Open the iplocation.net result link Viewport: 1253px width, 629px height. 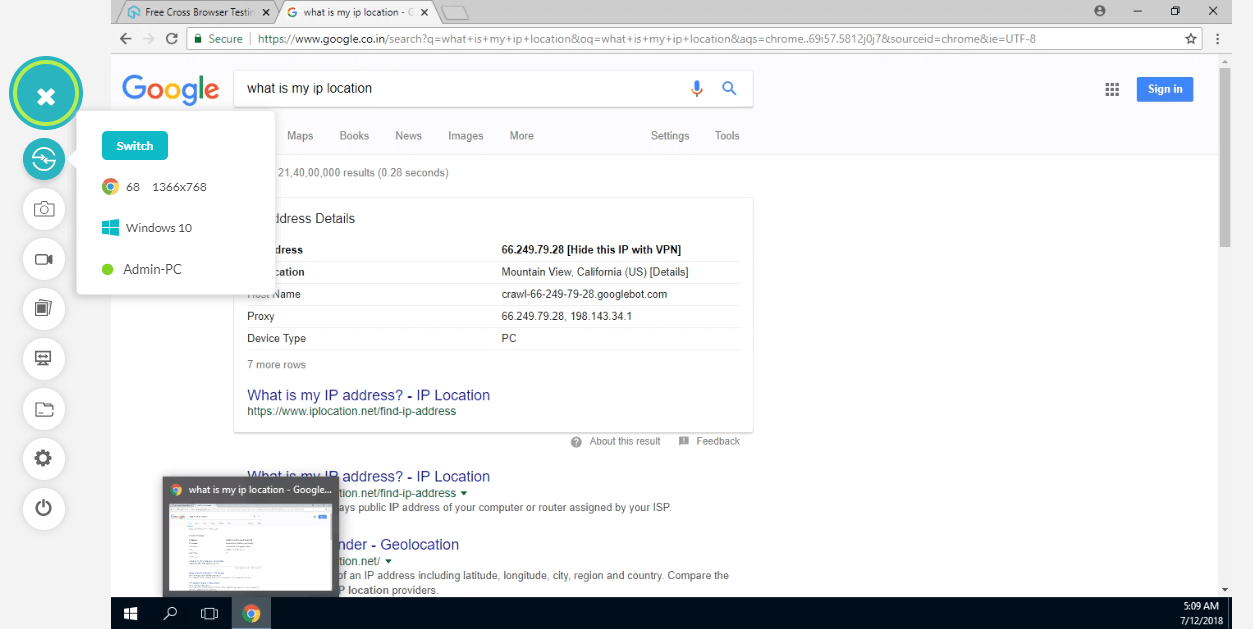click(368, 395)
